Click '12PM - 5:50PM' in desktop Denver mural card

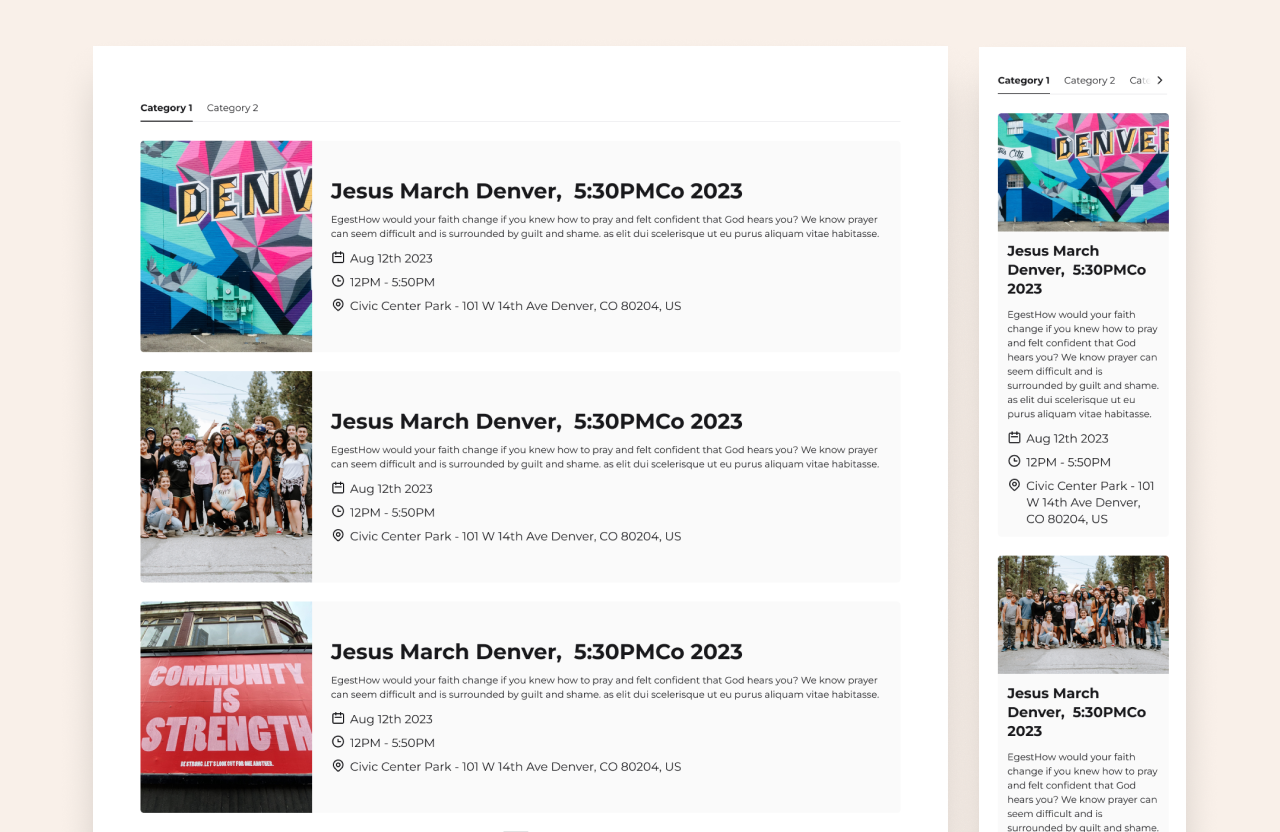(392, 282)
